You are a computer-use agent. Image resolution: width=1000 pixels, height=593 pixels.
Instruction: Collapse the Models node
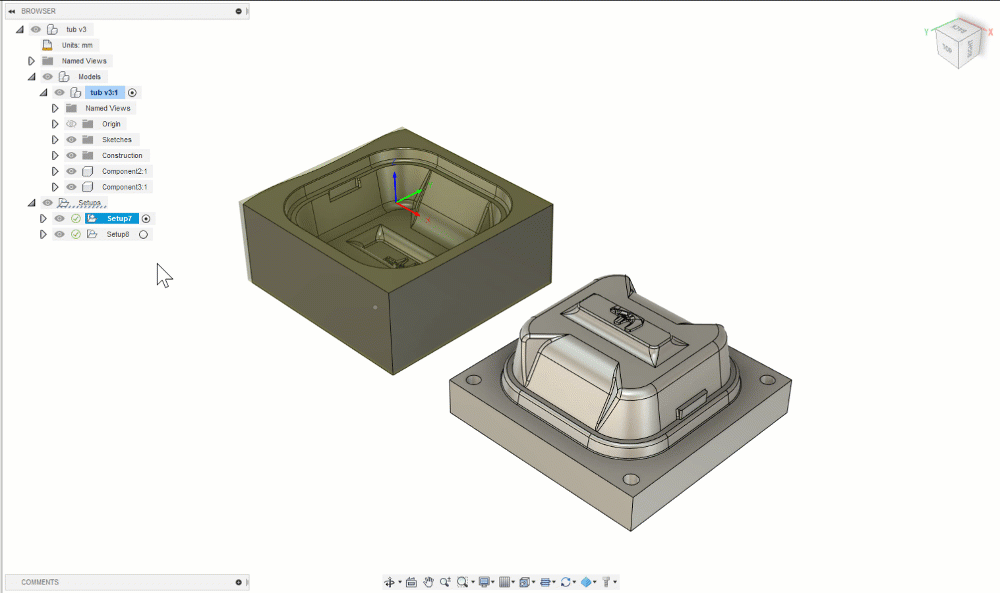[x=31, y=77]
